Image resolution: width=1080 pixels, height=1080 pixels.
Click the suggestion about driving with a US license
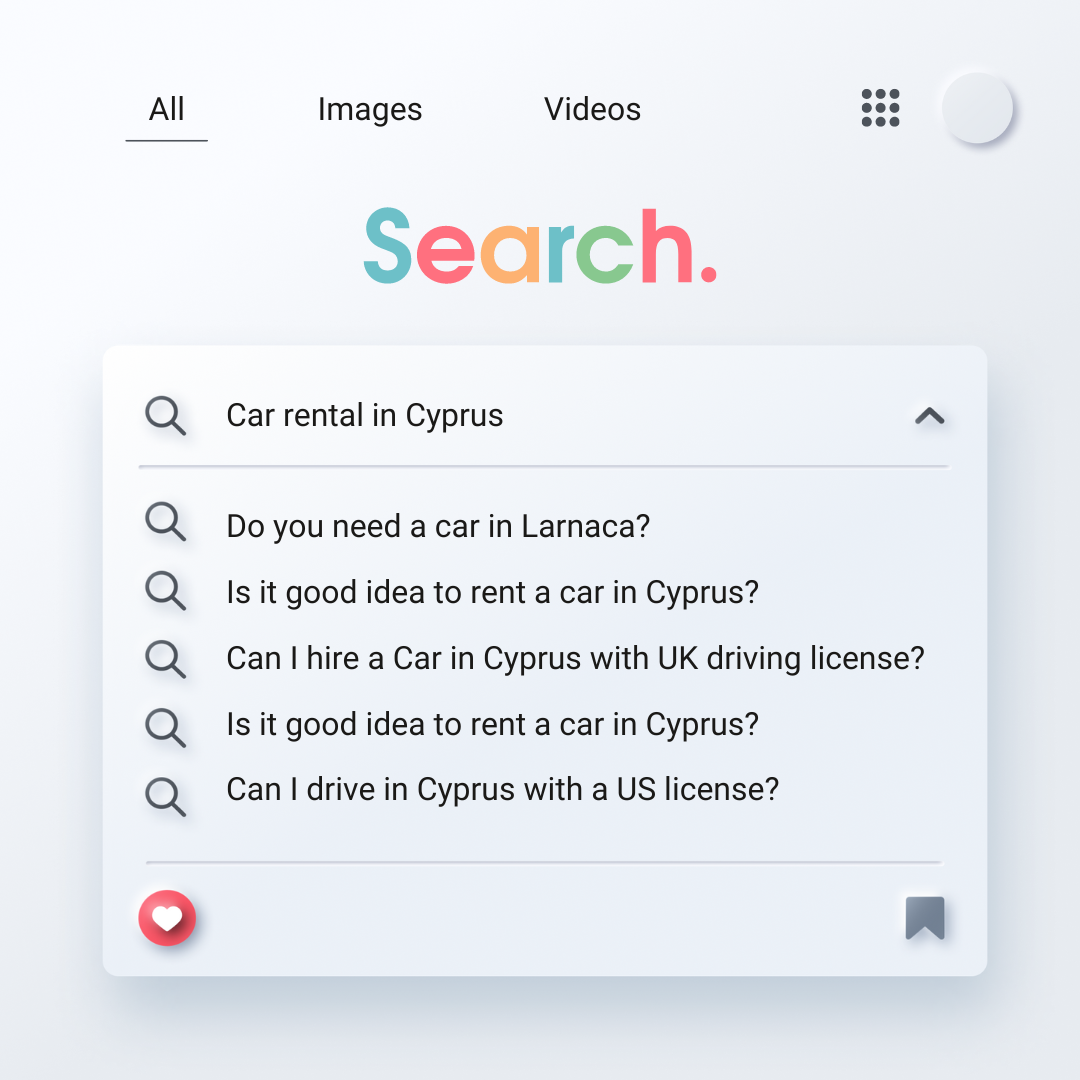tap(500, 790)
